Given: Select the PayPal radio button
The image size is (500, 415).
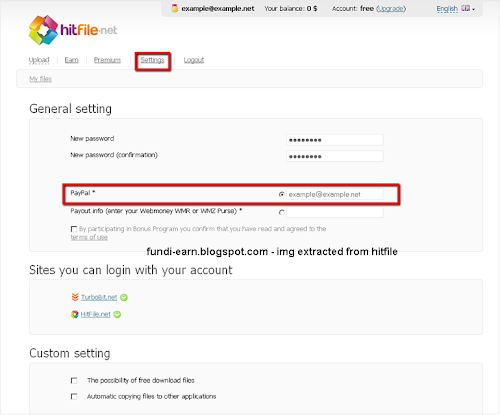Looking at the screenshot, I should (x=282, y=194).
